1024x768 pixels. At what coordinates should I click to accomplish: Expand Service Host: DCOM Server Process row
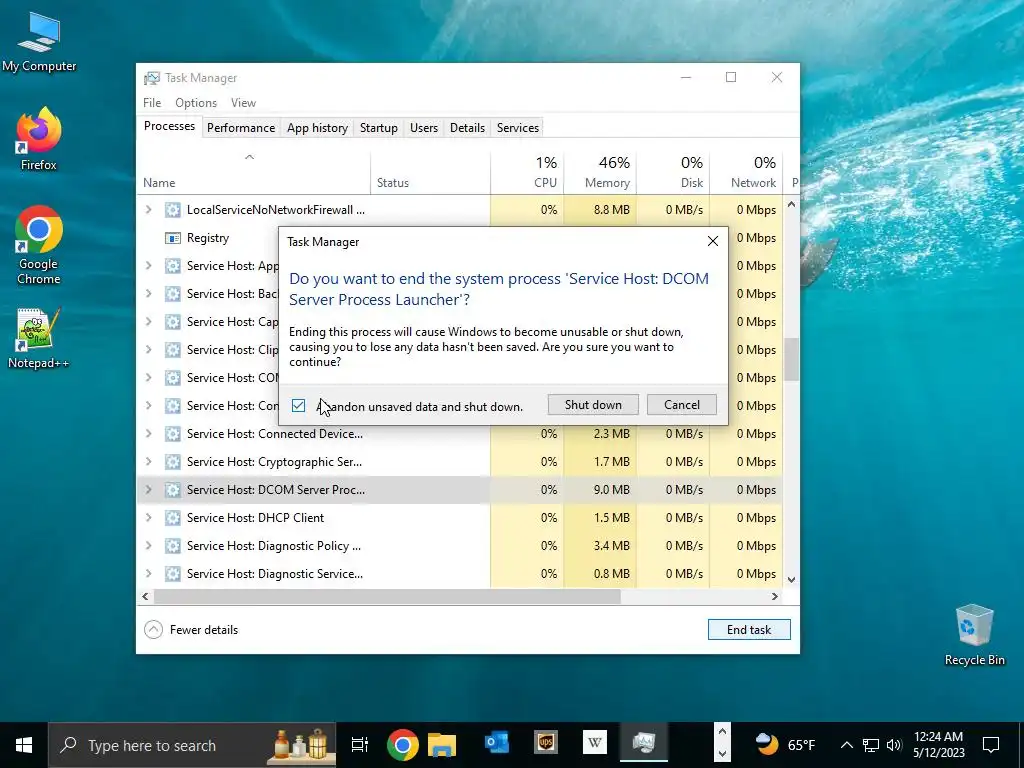[149, 490]
